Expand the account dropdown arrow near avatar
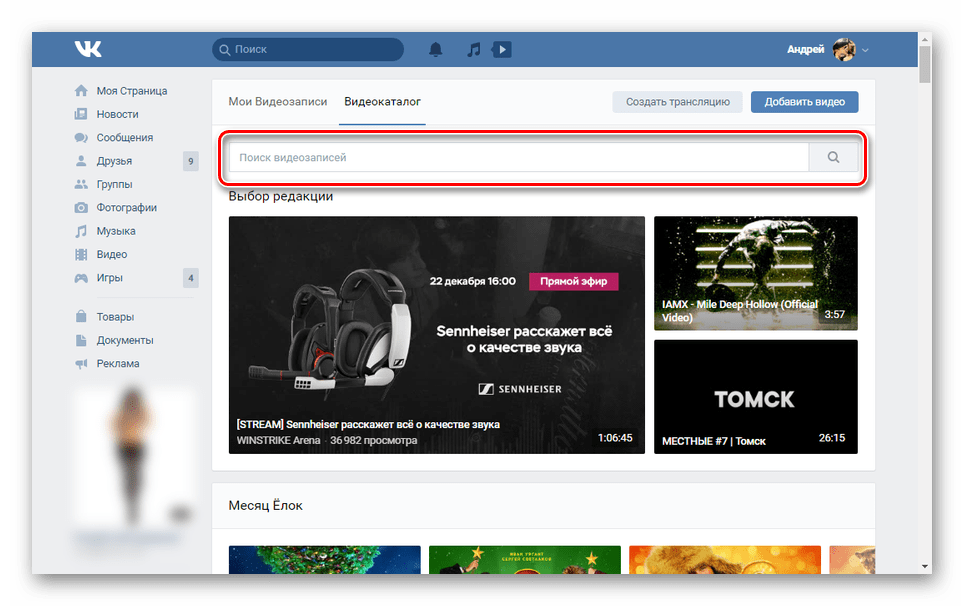 [865, 50]
